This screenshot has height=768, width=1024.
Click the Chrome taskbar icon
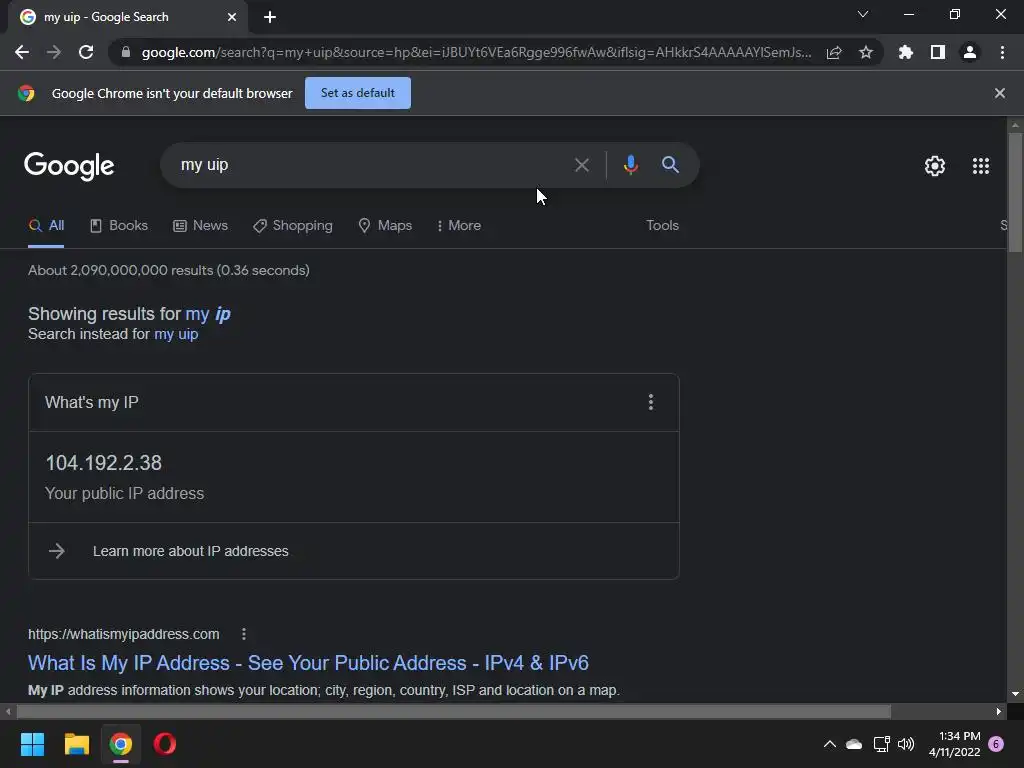(121, 744)
